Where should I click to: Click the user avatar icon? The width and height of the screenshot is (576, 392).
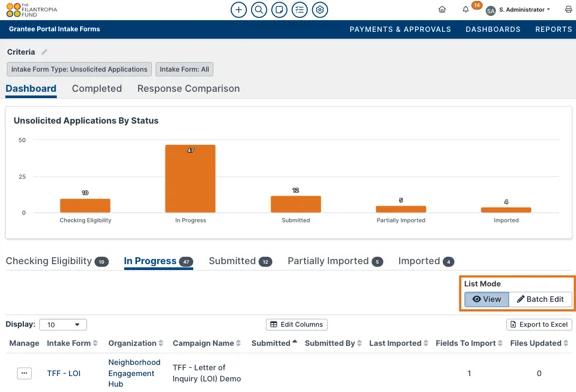(x=491, y=11)
